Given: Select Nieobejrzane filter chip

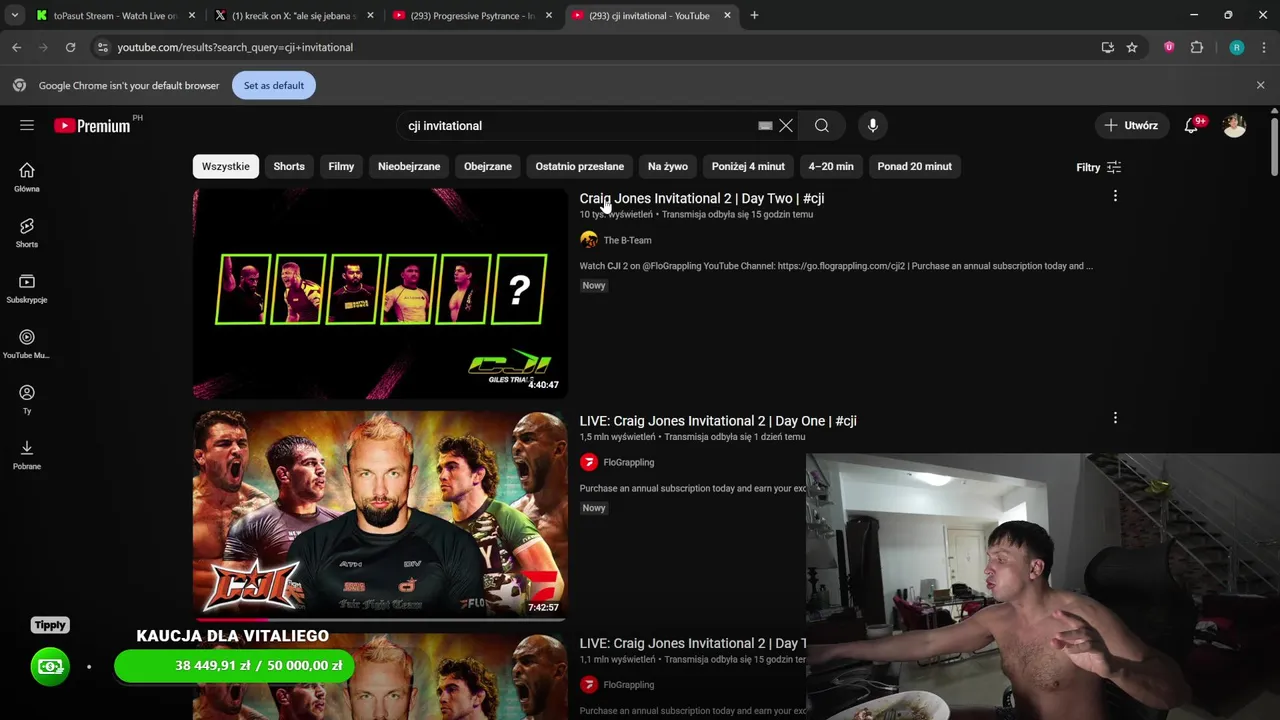Looking at the screenshot, I should (409, 166).
